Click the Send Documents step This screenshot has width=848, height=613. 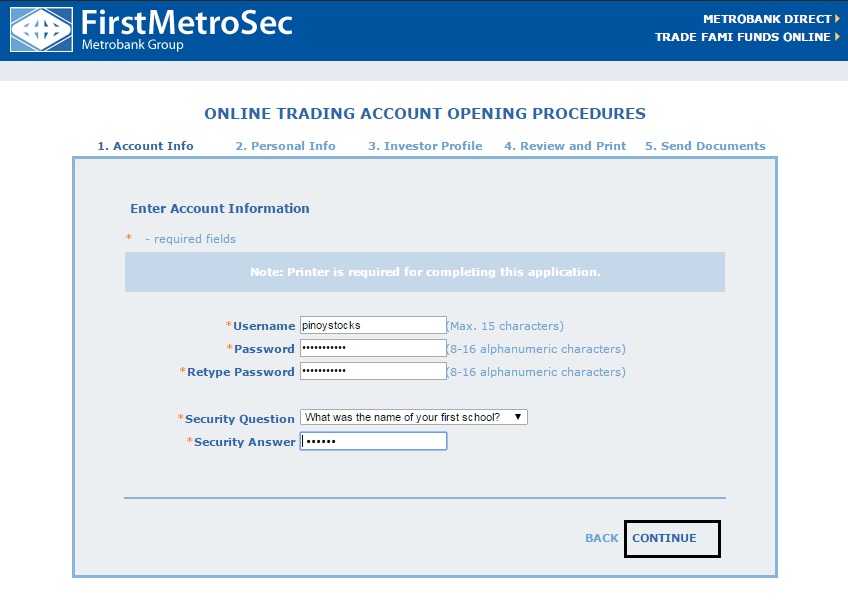click(706, 145)
